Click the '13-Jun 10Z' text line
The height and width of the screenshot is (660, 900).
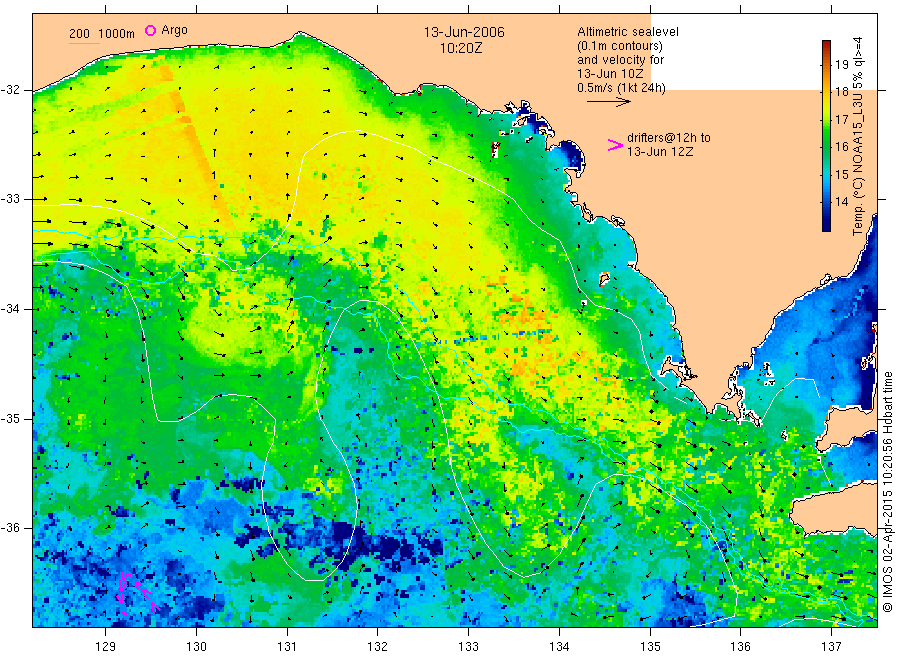(x=610, y=74)
